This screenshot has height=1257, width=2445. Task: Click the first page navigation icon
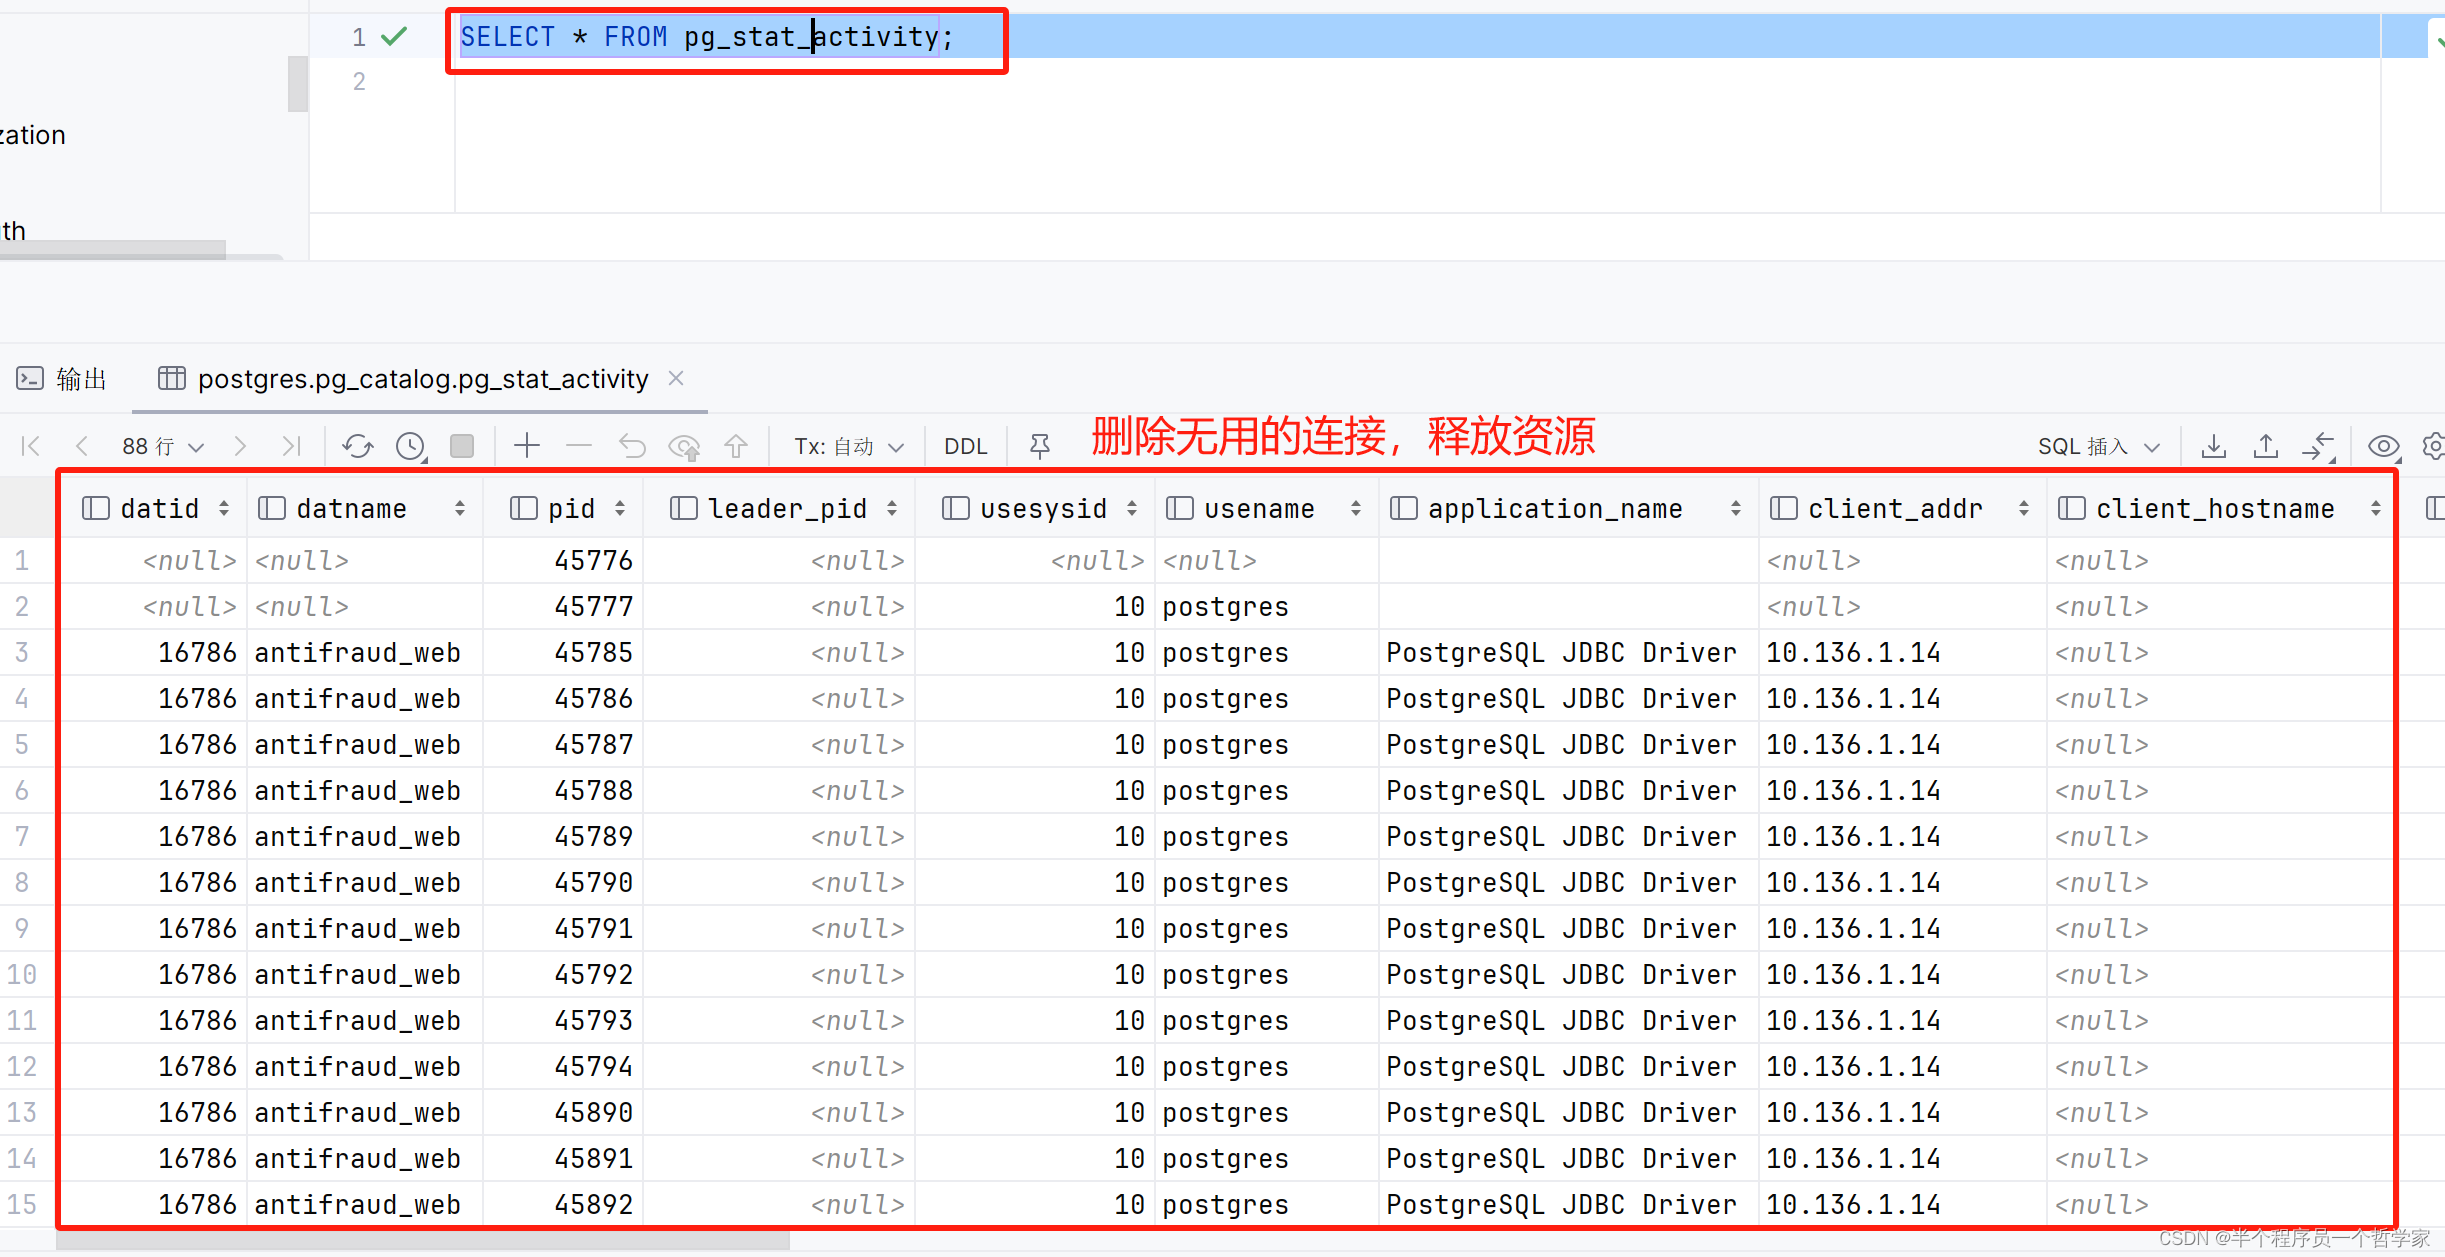pyautogui.click(x=30, y=446)
